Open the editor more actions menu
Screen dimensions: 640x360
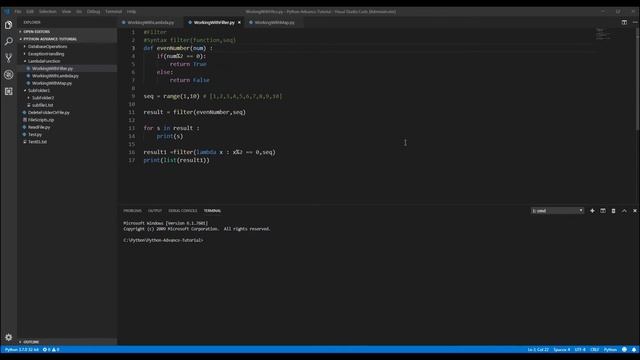pos(635,22)
